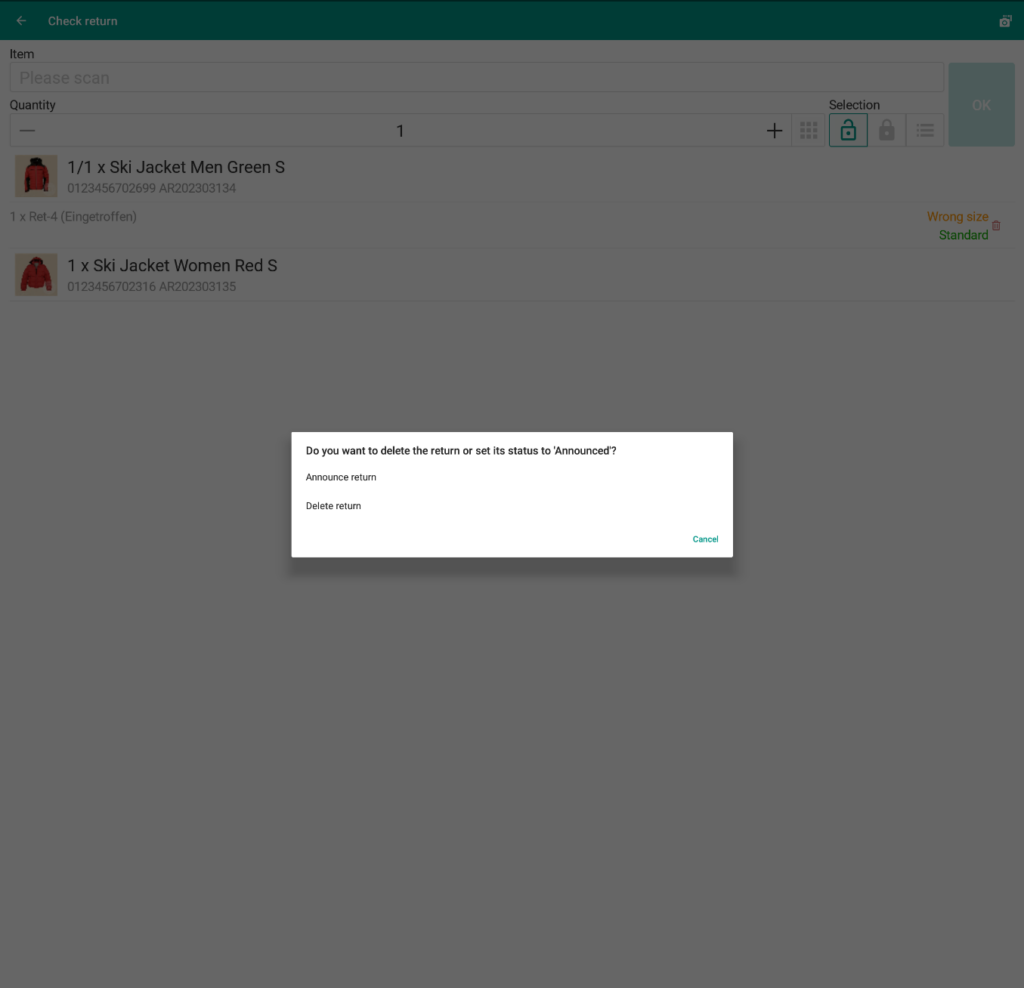Click the 'Wrong size' reason label
Viewport: 1024px width, 988px height.
(956, 217)
